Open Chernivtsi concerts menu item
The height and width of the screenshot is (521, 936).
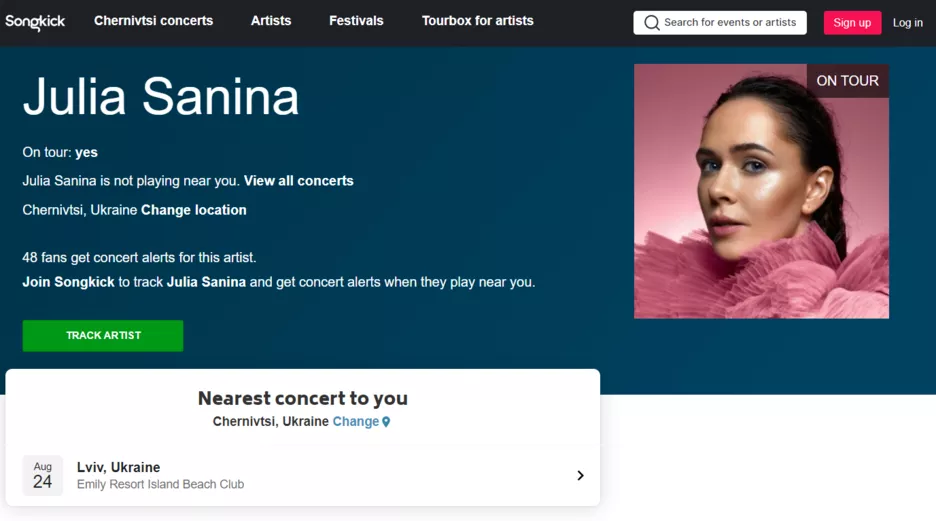(153, 21)
